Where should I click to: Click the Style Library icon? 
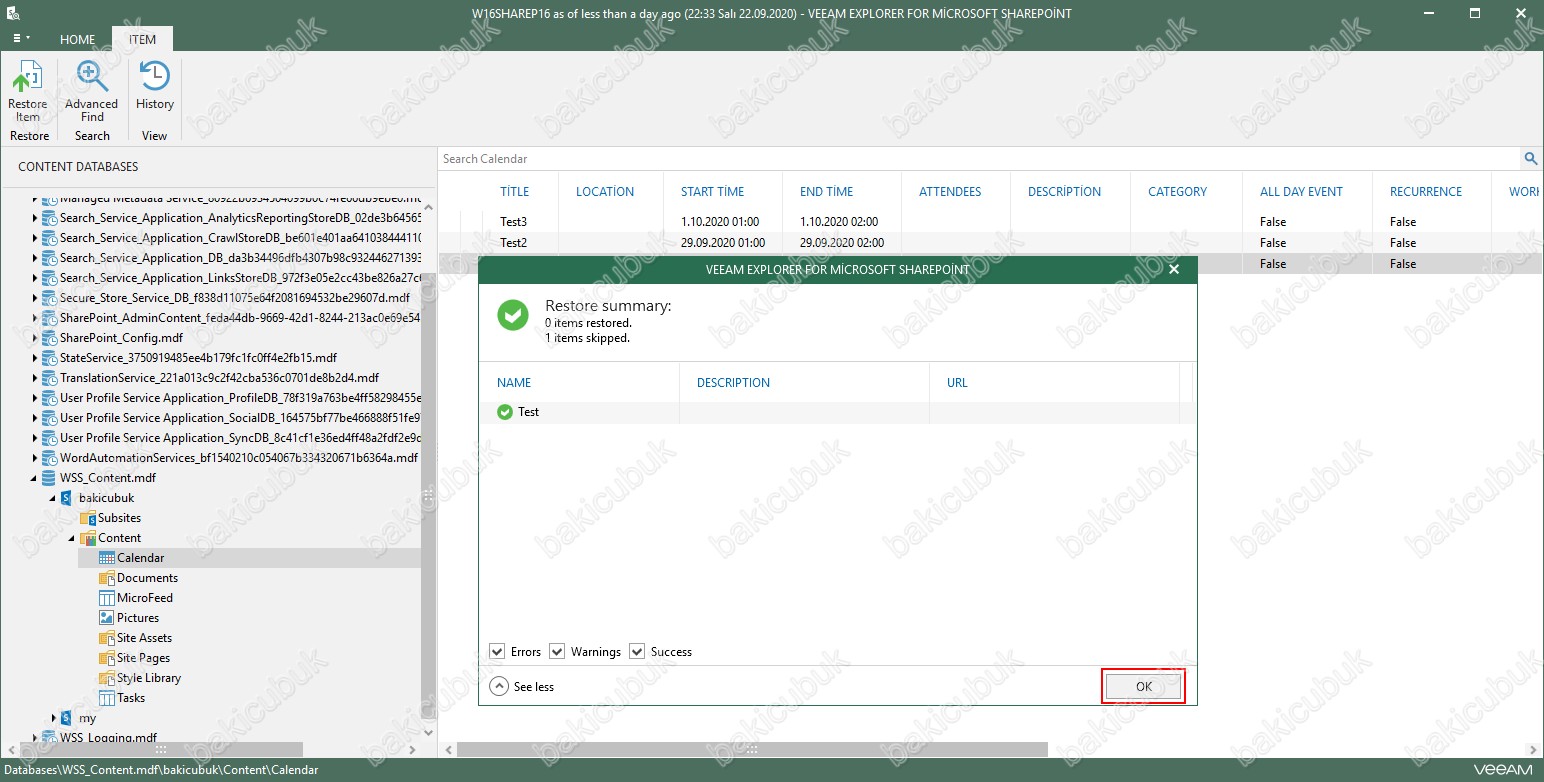(x=107, y=678)
